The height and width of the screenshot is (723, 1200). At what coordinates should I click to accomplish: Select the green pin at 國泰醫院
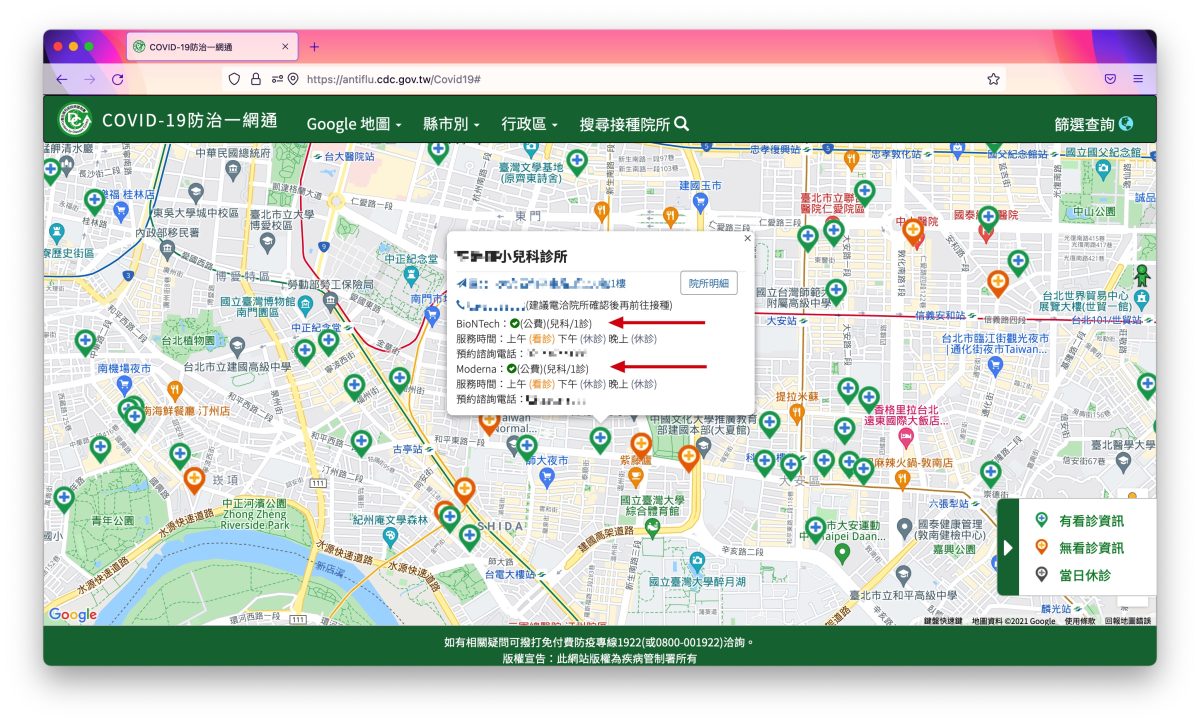989,217
